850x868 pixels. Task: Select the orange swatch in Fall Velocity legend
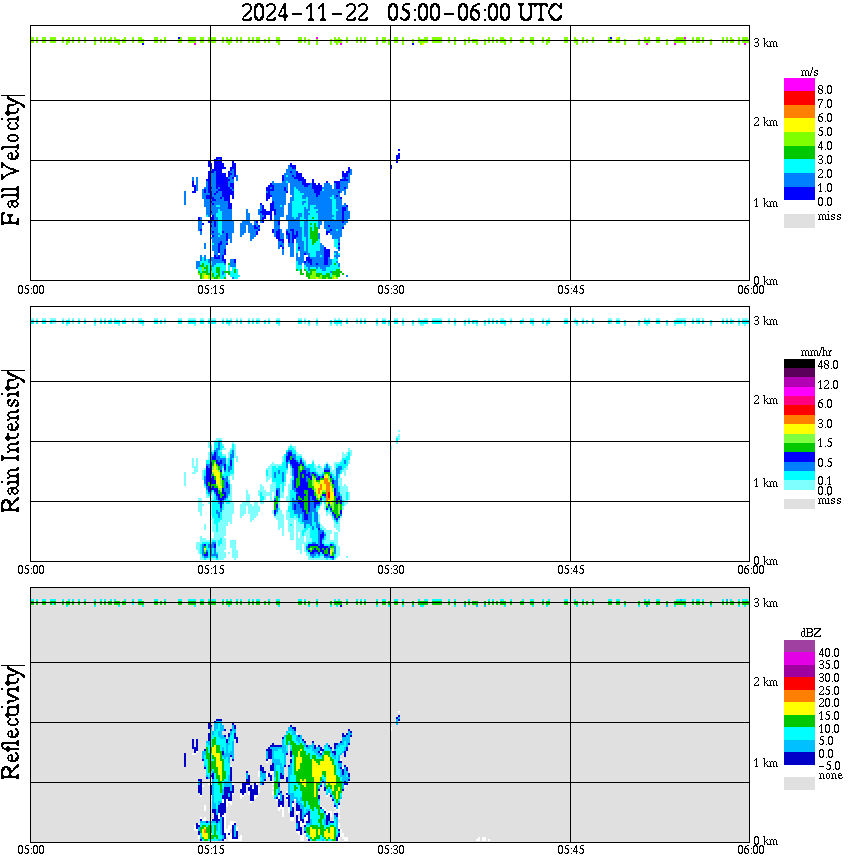tap(799, 112)
